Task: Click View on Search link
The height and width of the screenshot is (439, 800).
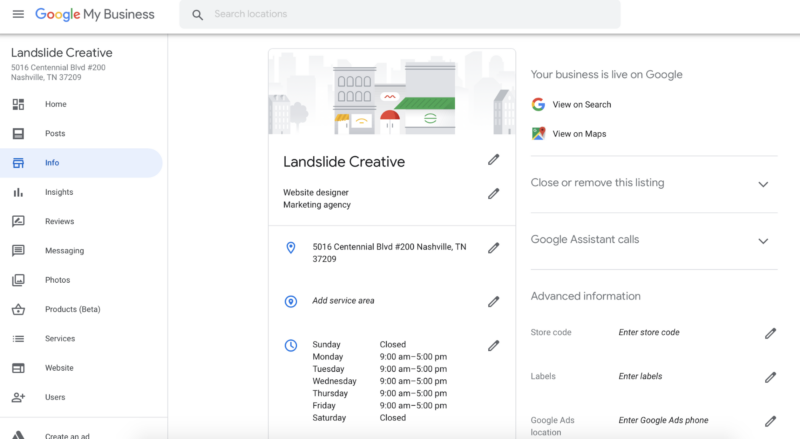Action: (x=582, y=105)
